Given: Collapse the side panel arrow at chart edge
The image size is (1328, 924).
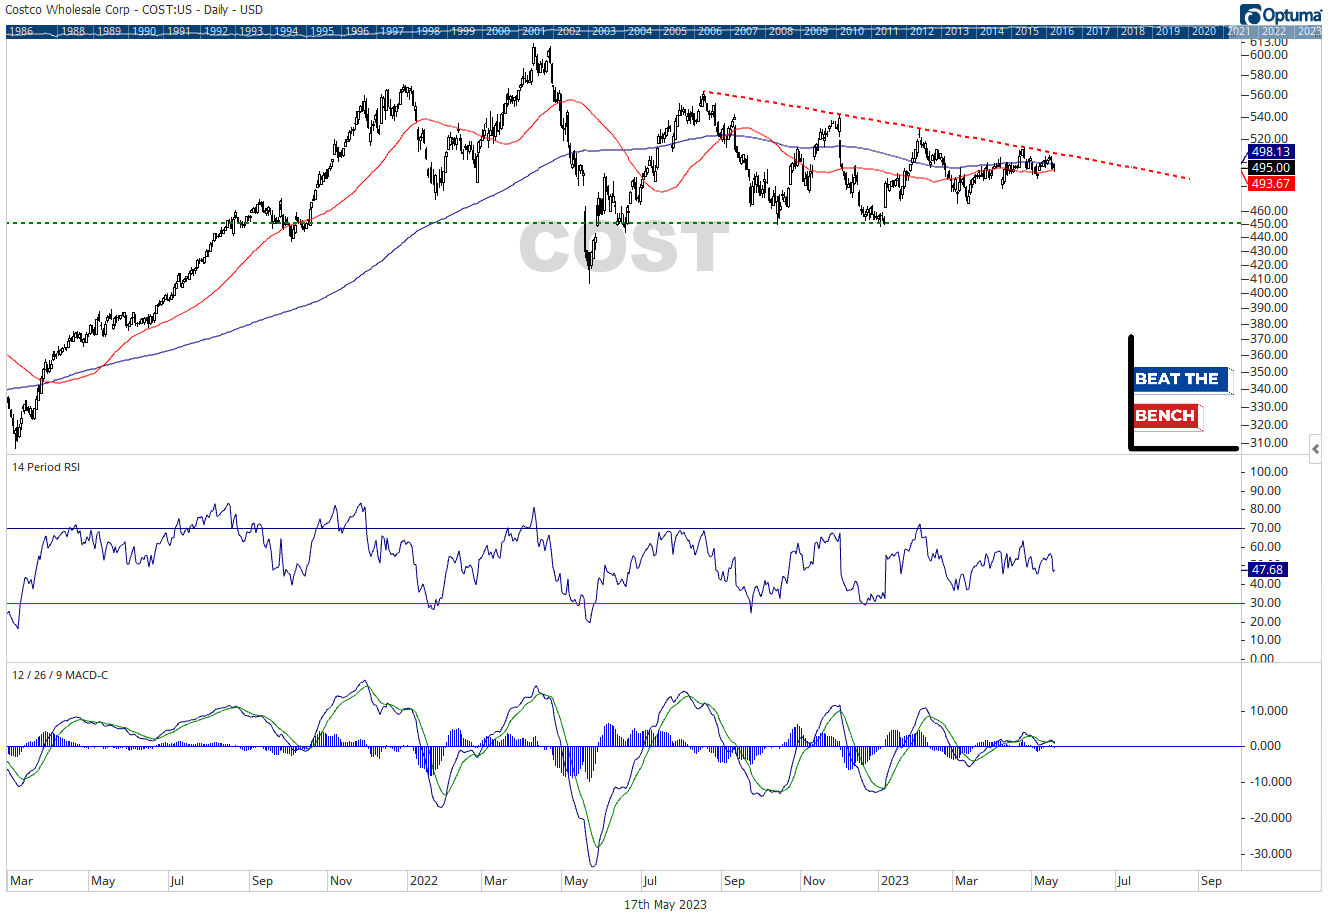Looking at the screenshot, I should [x=1316, y=449].
